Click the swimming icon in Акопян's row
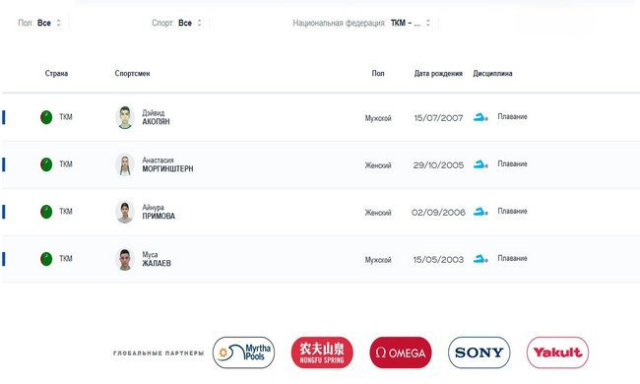This screenshot has height=384, width=640. (x=480, y=117)
